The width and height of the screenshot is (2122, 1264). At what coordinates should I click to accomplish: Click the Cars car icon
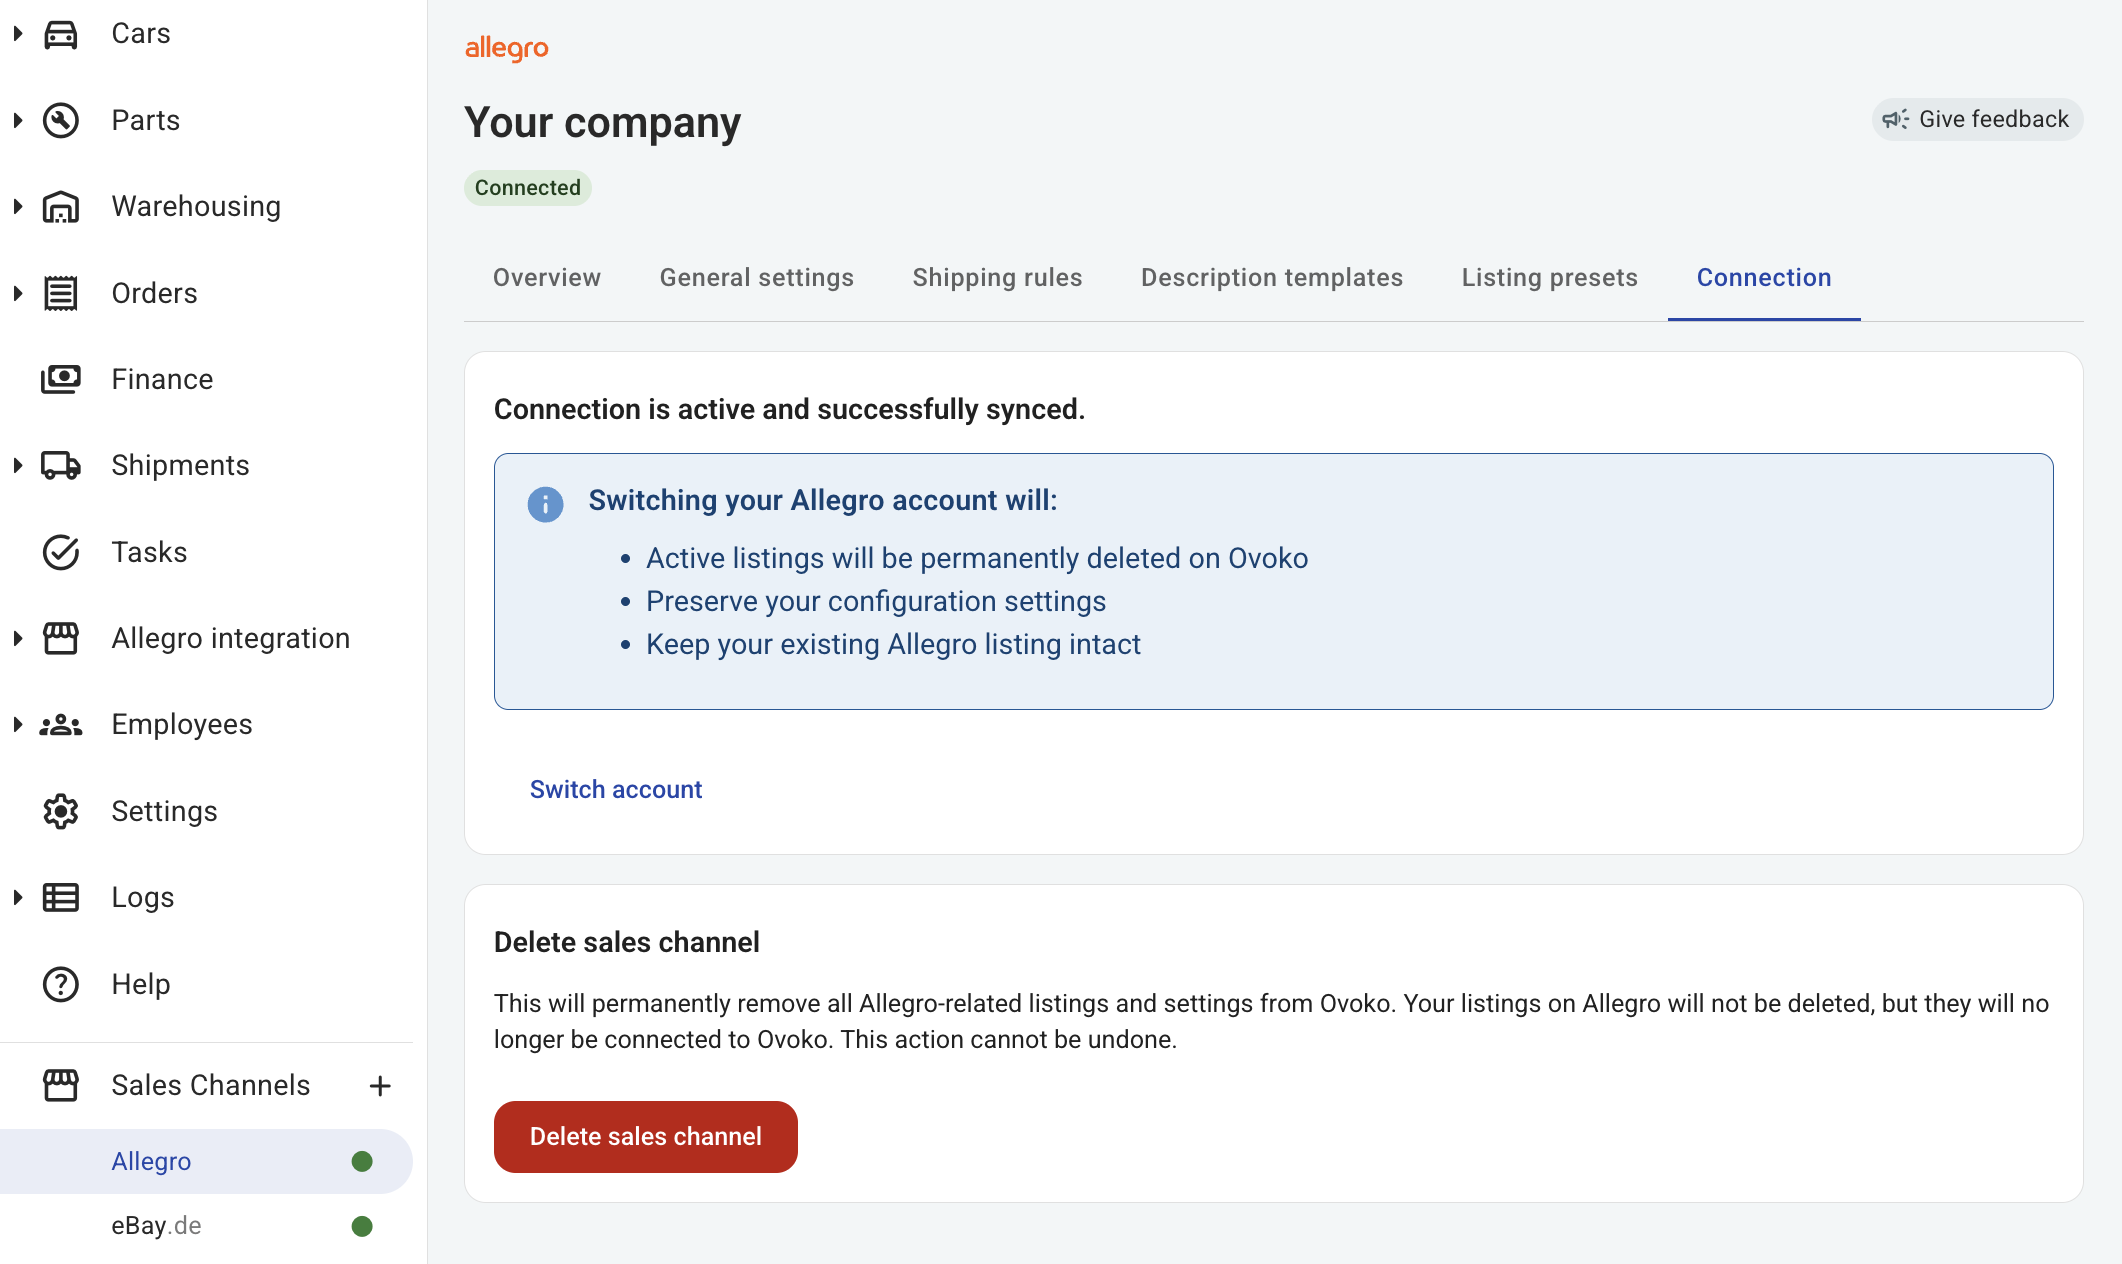[61, 34]
